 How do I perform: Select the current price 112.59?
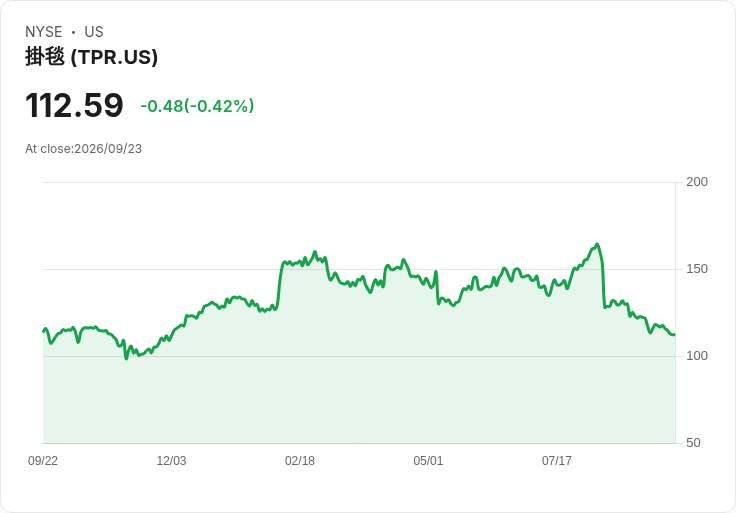(74, 105)
